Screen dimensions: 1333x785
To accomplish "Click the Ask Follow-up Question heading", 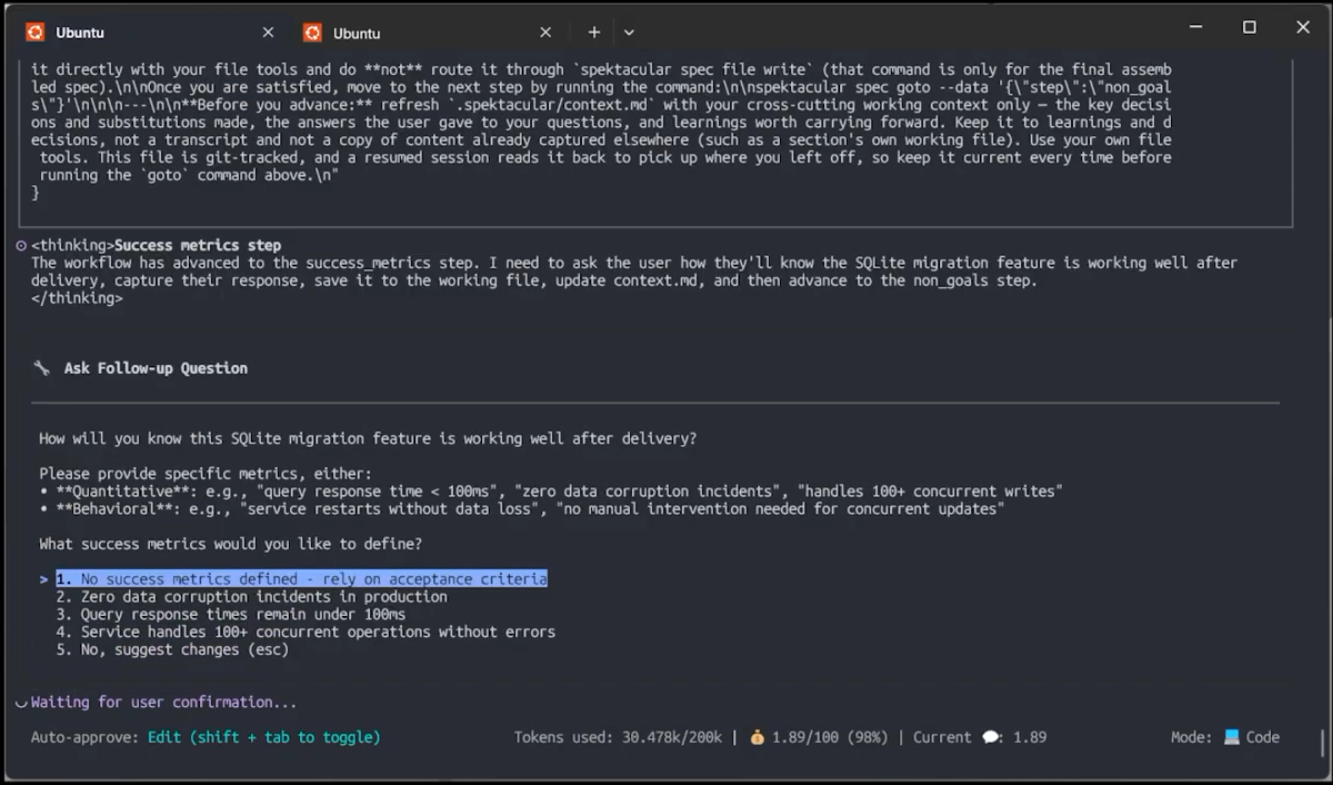I will coord(156,368).
